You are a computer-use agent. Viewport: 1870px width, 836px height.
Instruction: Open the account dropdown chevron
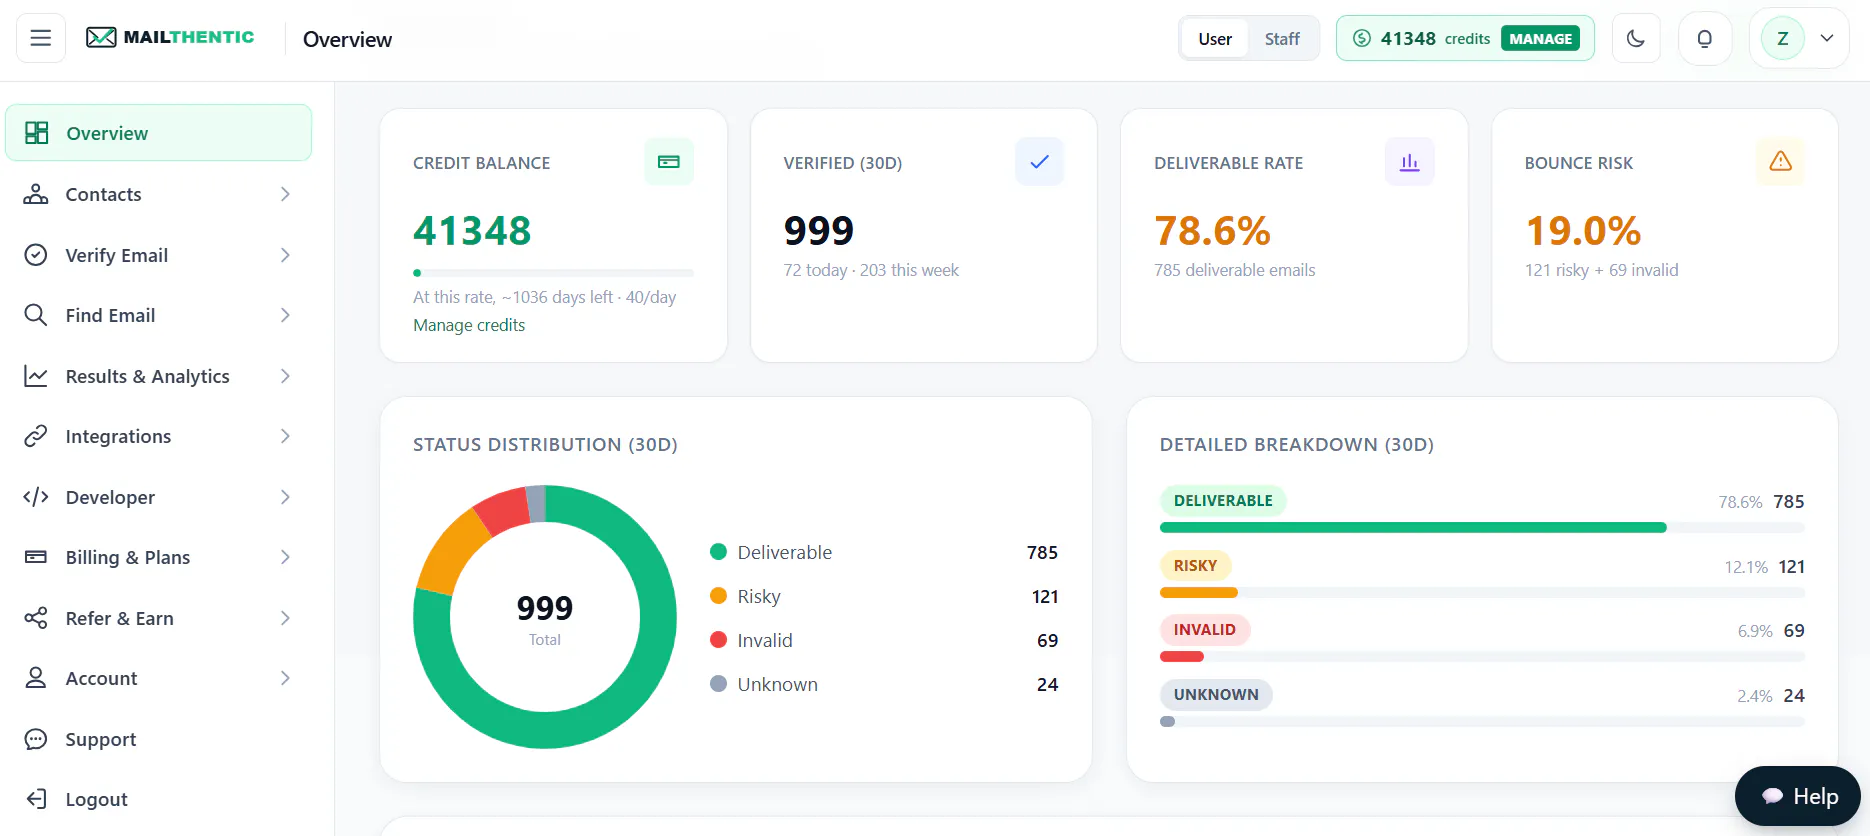1827,39
